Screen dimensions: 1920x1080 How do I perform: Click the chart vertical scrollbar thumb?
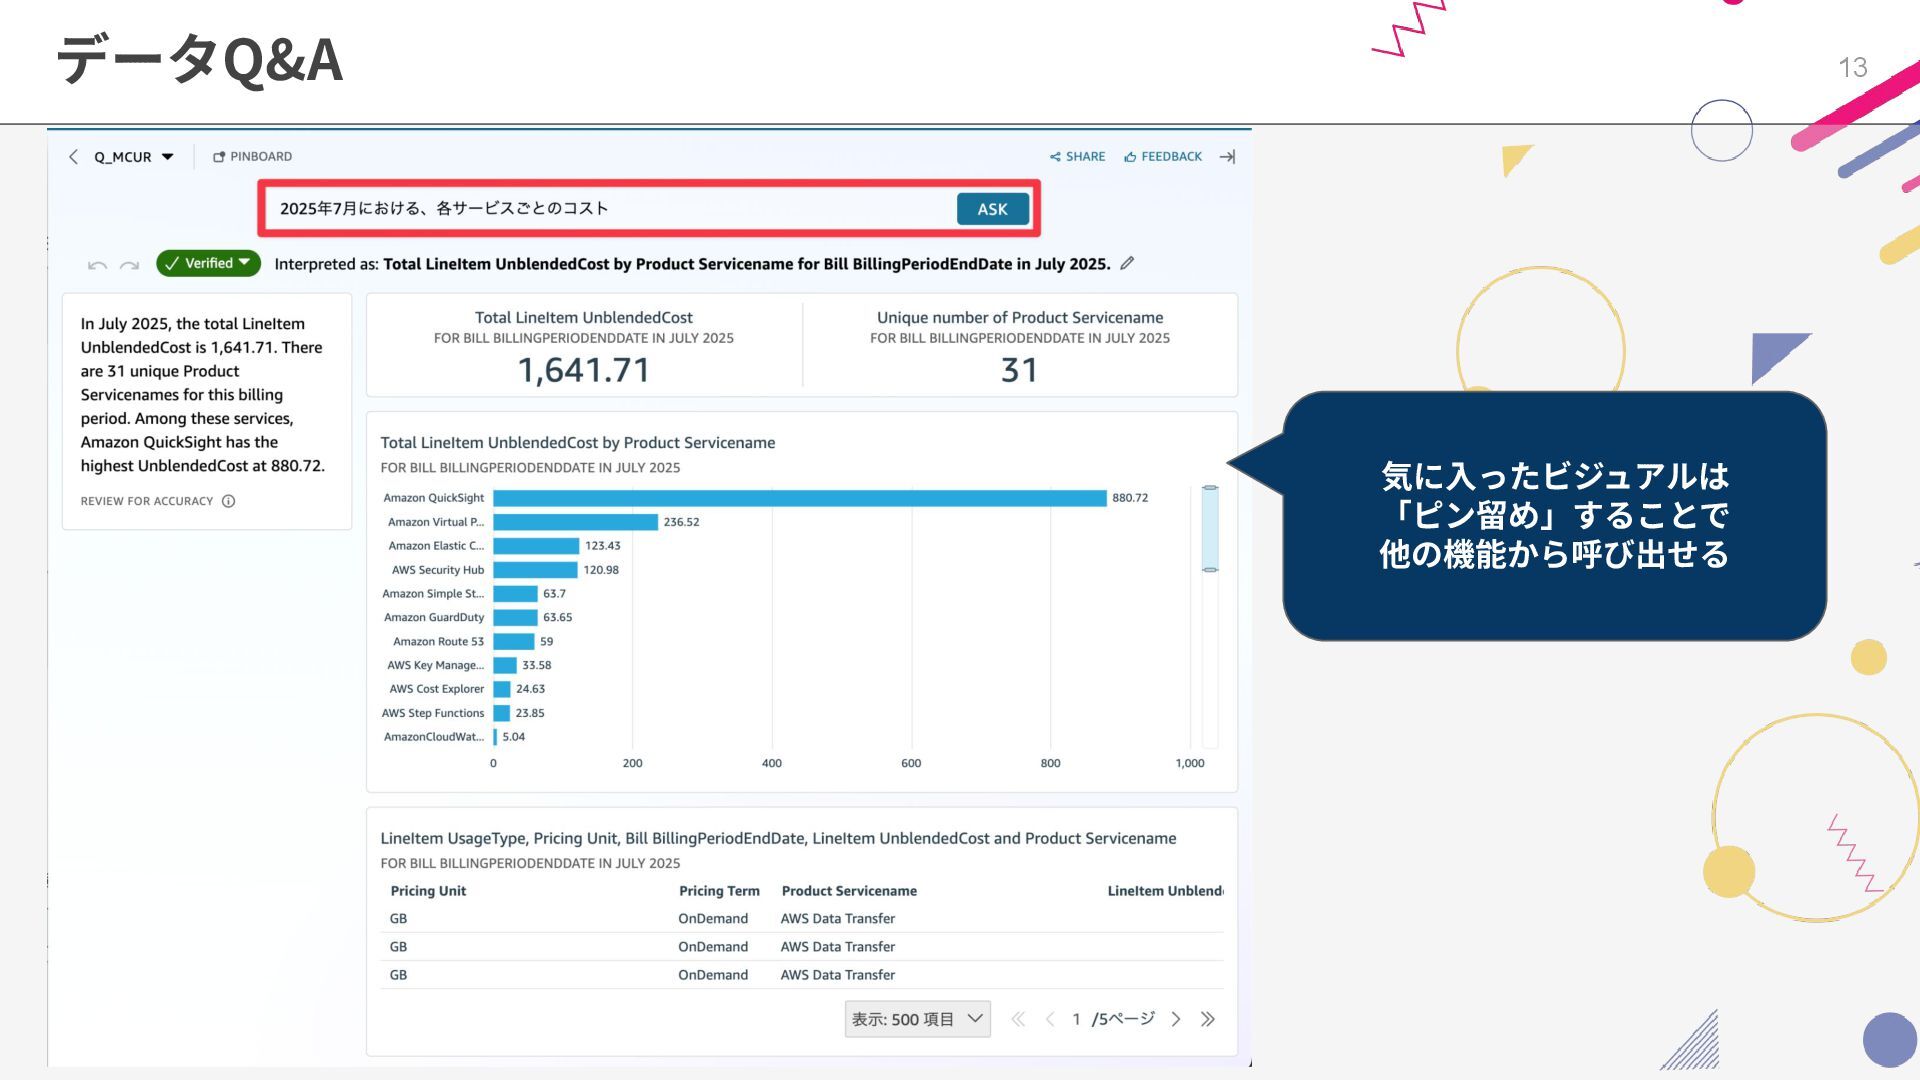pyautogui.click(x=1210, y=528)
